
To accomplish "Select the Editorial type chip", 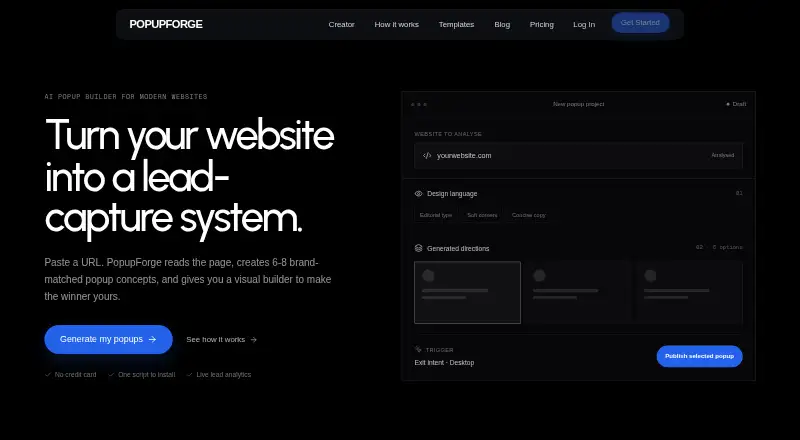I will point(436,215).
